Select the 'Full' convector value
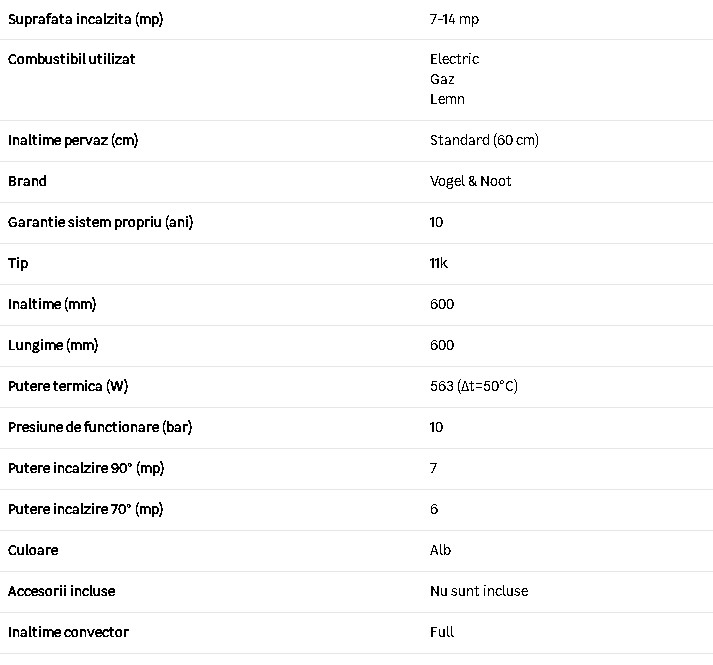The height and width of the screenshot is (665, 713). (x=442, y=632)
